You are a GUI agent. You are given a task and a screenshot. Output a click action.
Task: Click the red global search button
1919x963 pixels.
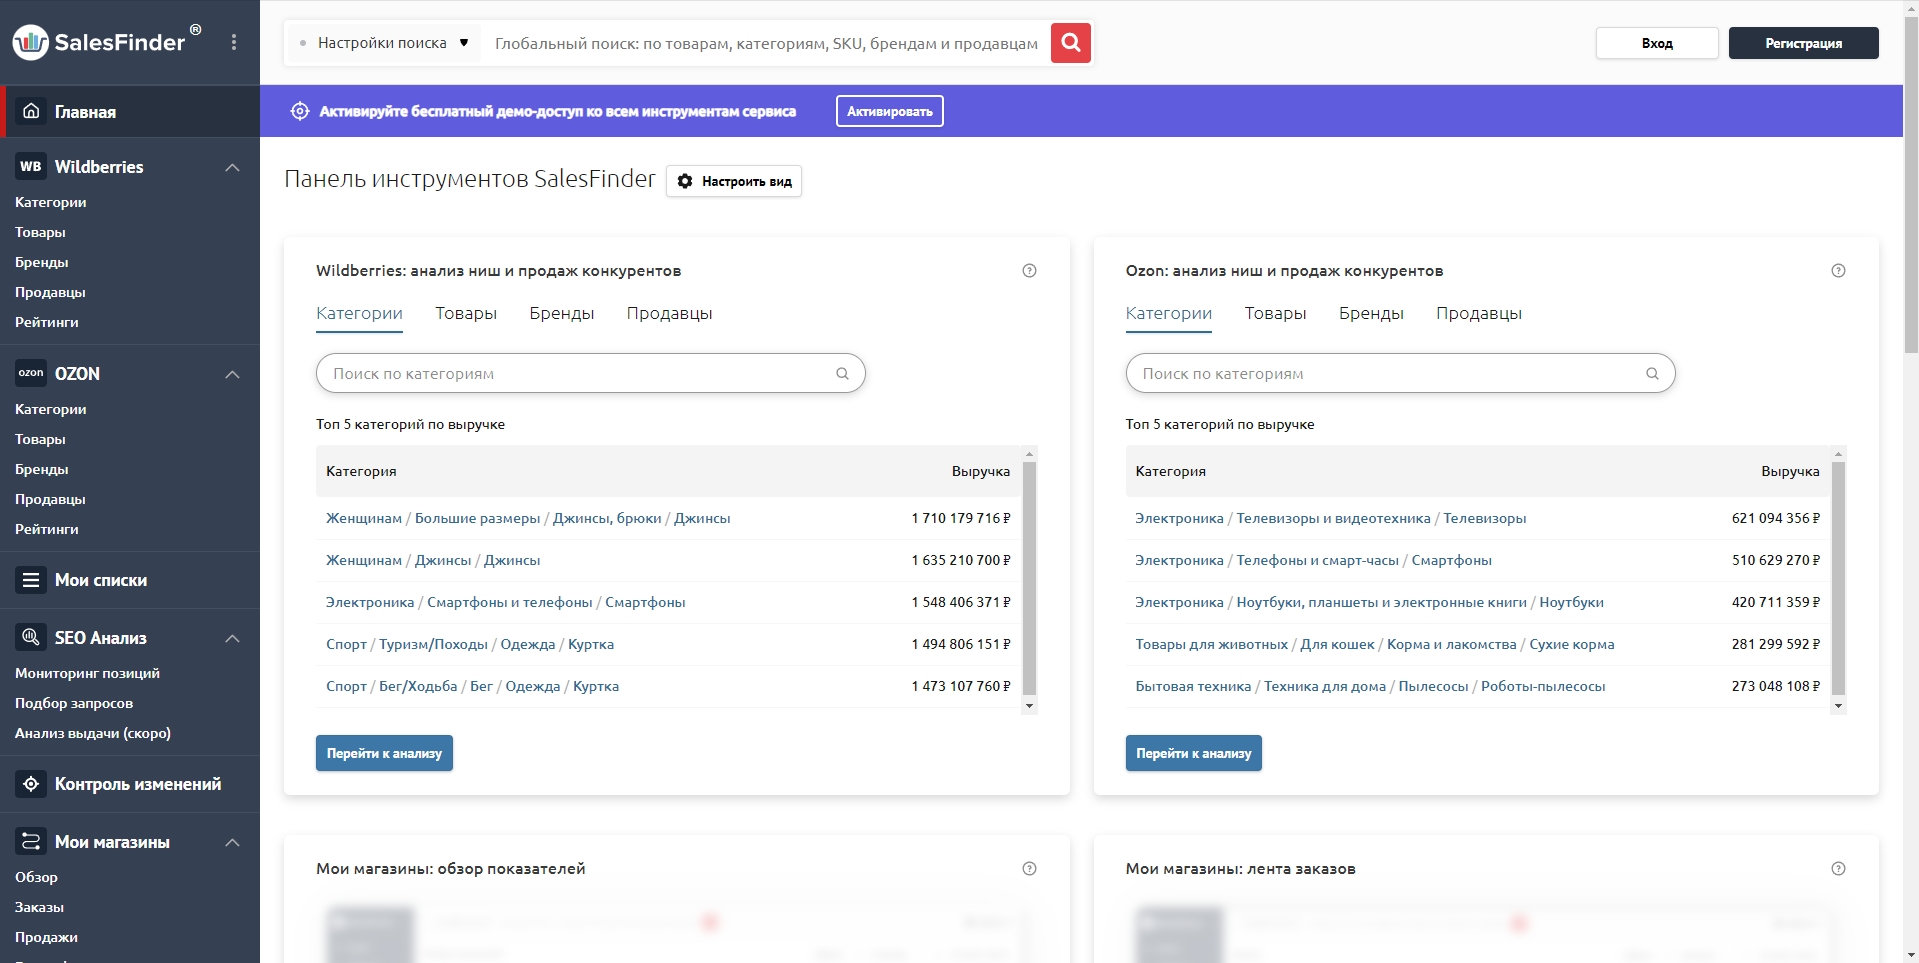pos(1070,43)
